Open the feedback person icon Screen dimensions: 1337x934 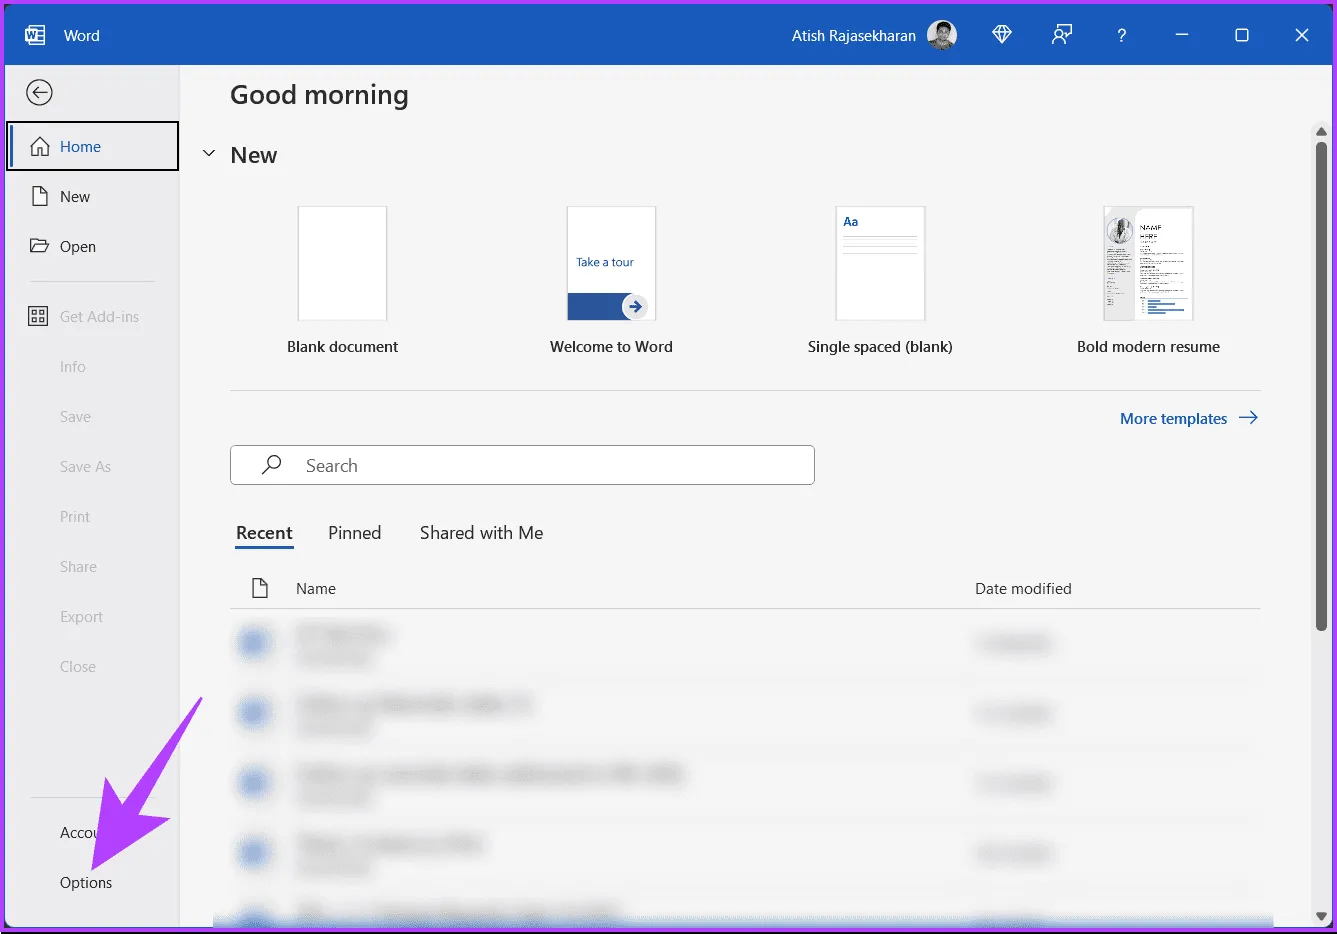coord(1061,35)
